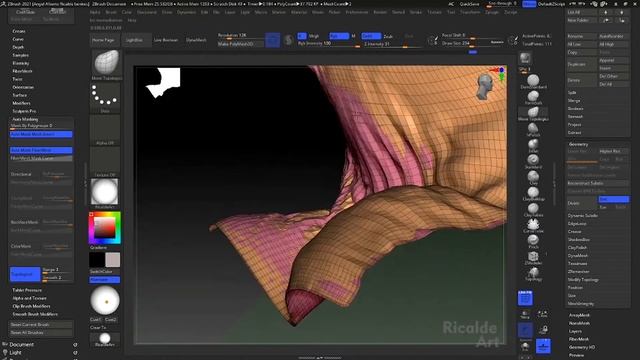Select the Topology brush icon

click(533, 273)
